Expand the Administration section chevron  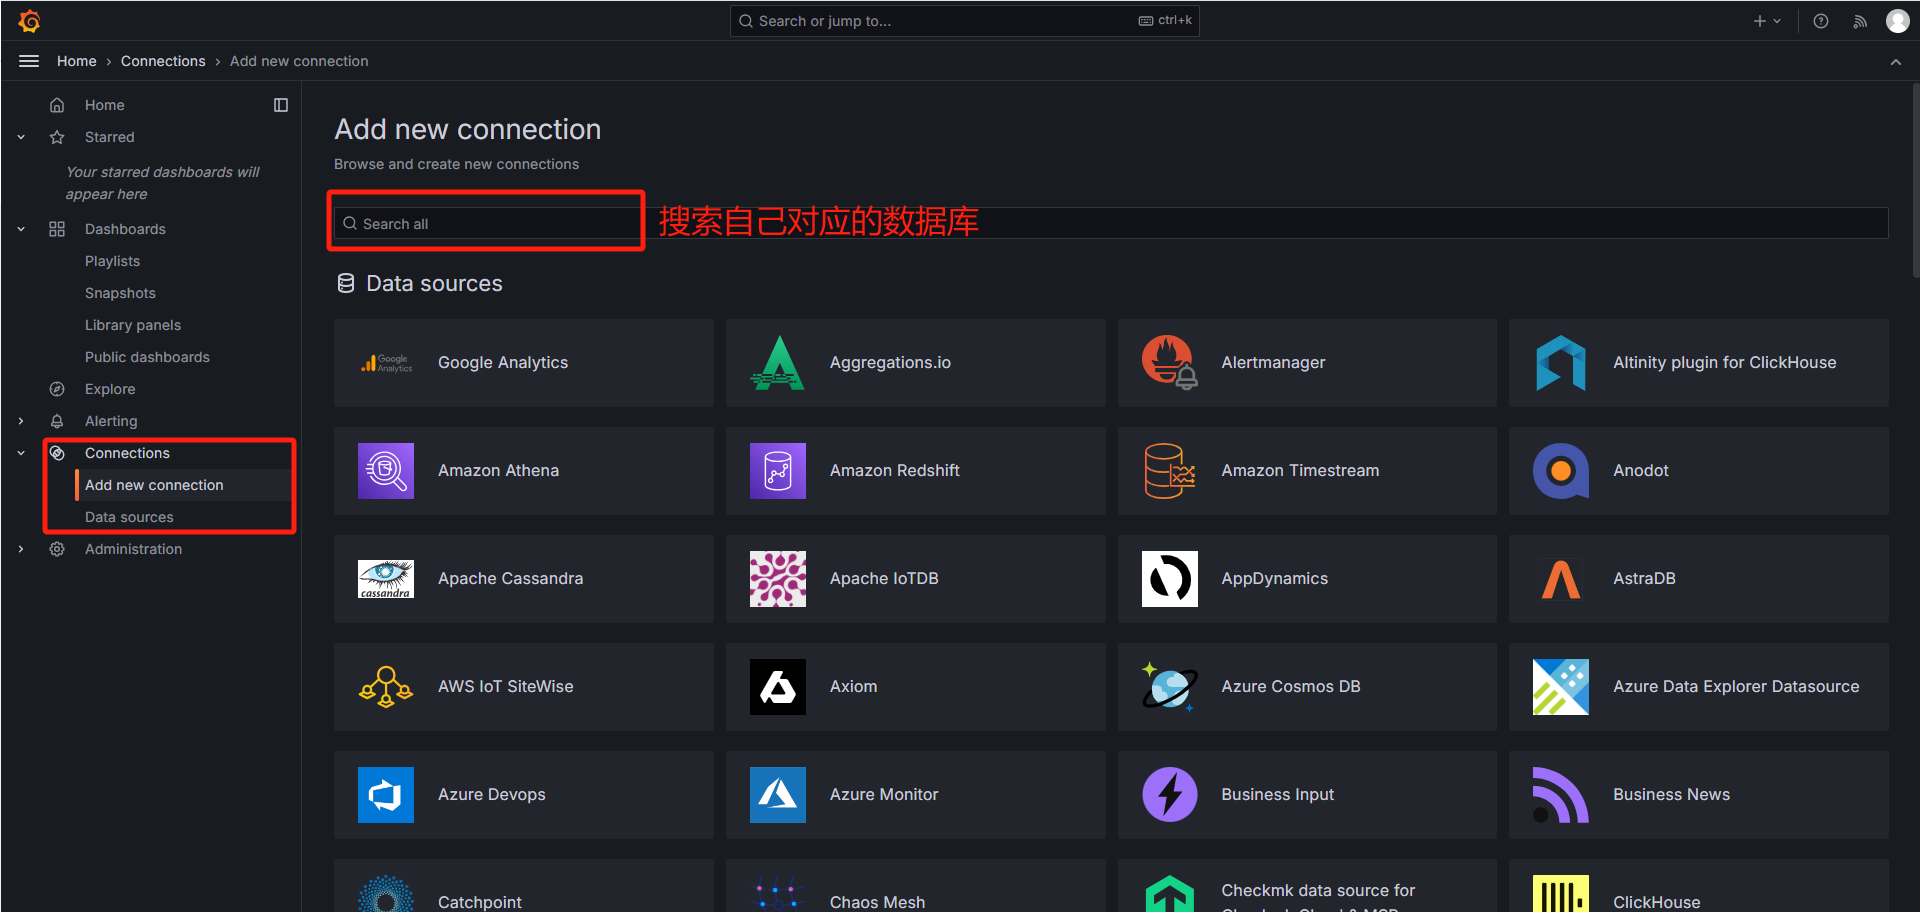pyautogui.click(x=21, y=549)
